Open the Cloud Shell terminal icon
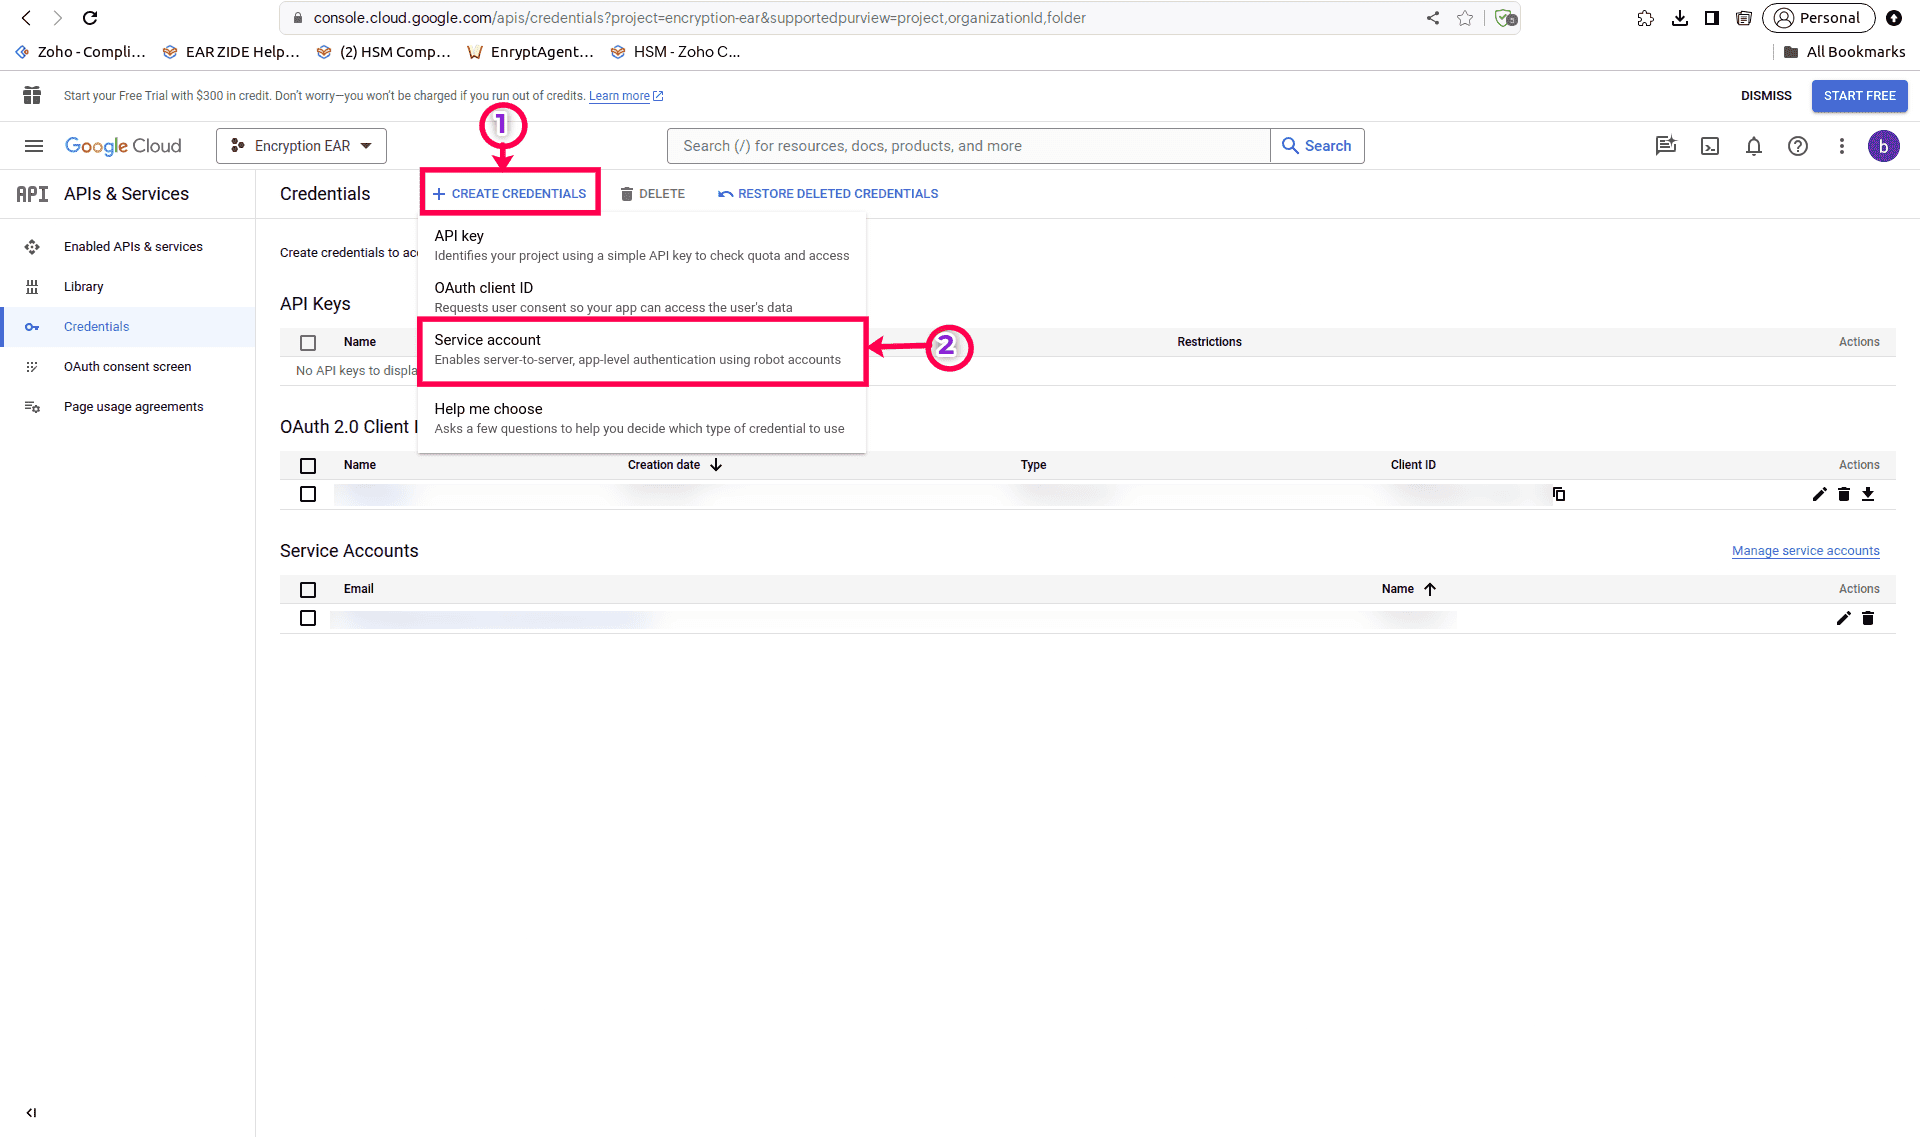This screenshot has width=1920, height=1137. [x=1710, y=146]
